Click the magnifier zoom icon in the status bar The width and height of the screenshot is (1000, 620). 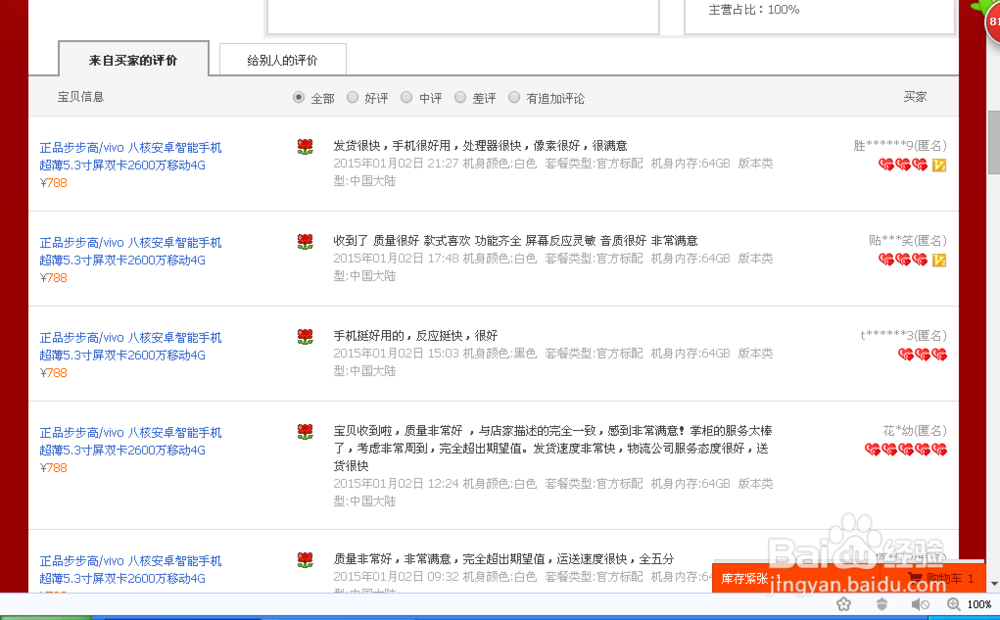(x=953, y=604)
